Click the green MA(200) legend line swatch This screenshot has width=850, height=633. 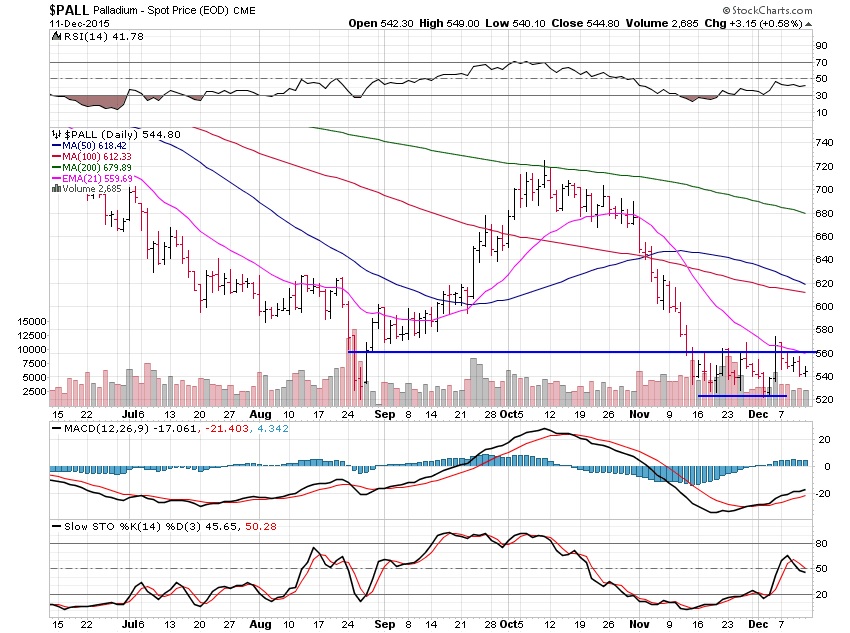(x=56, y=167)
